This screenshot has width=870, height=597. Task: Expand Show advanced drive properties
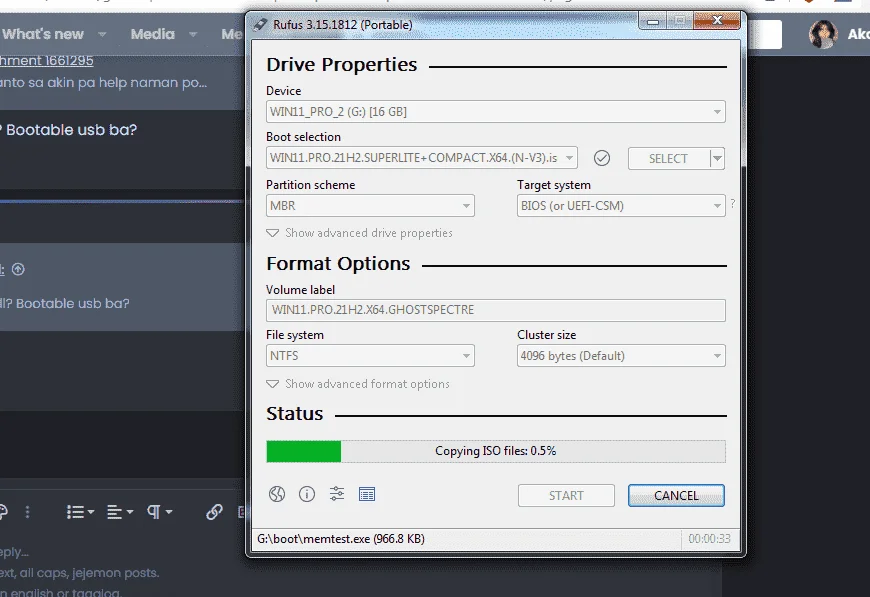click(x=360, y=233)
